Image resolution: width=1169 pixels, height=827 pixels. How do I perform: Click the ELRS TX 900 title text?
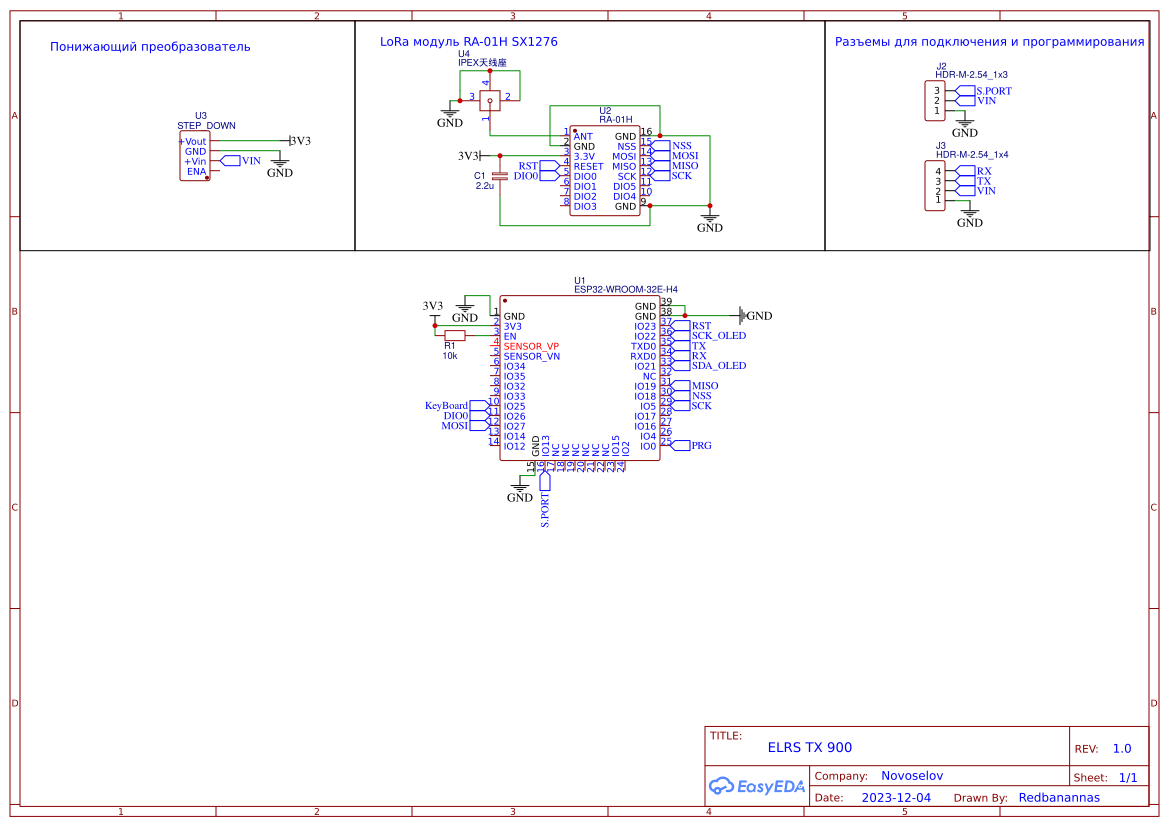pos(810,746)
